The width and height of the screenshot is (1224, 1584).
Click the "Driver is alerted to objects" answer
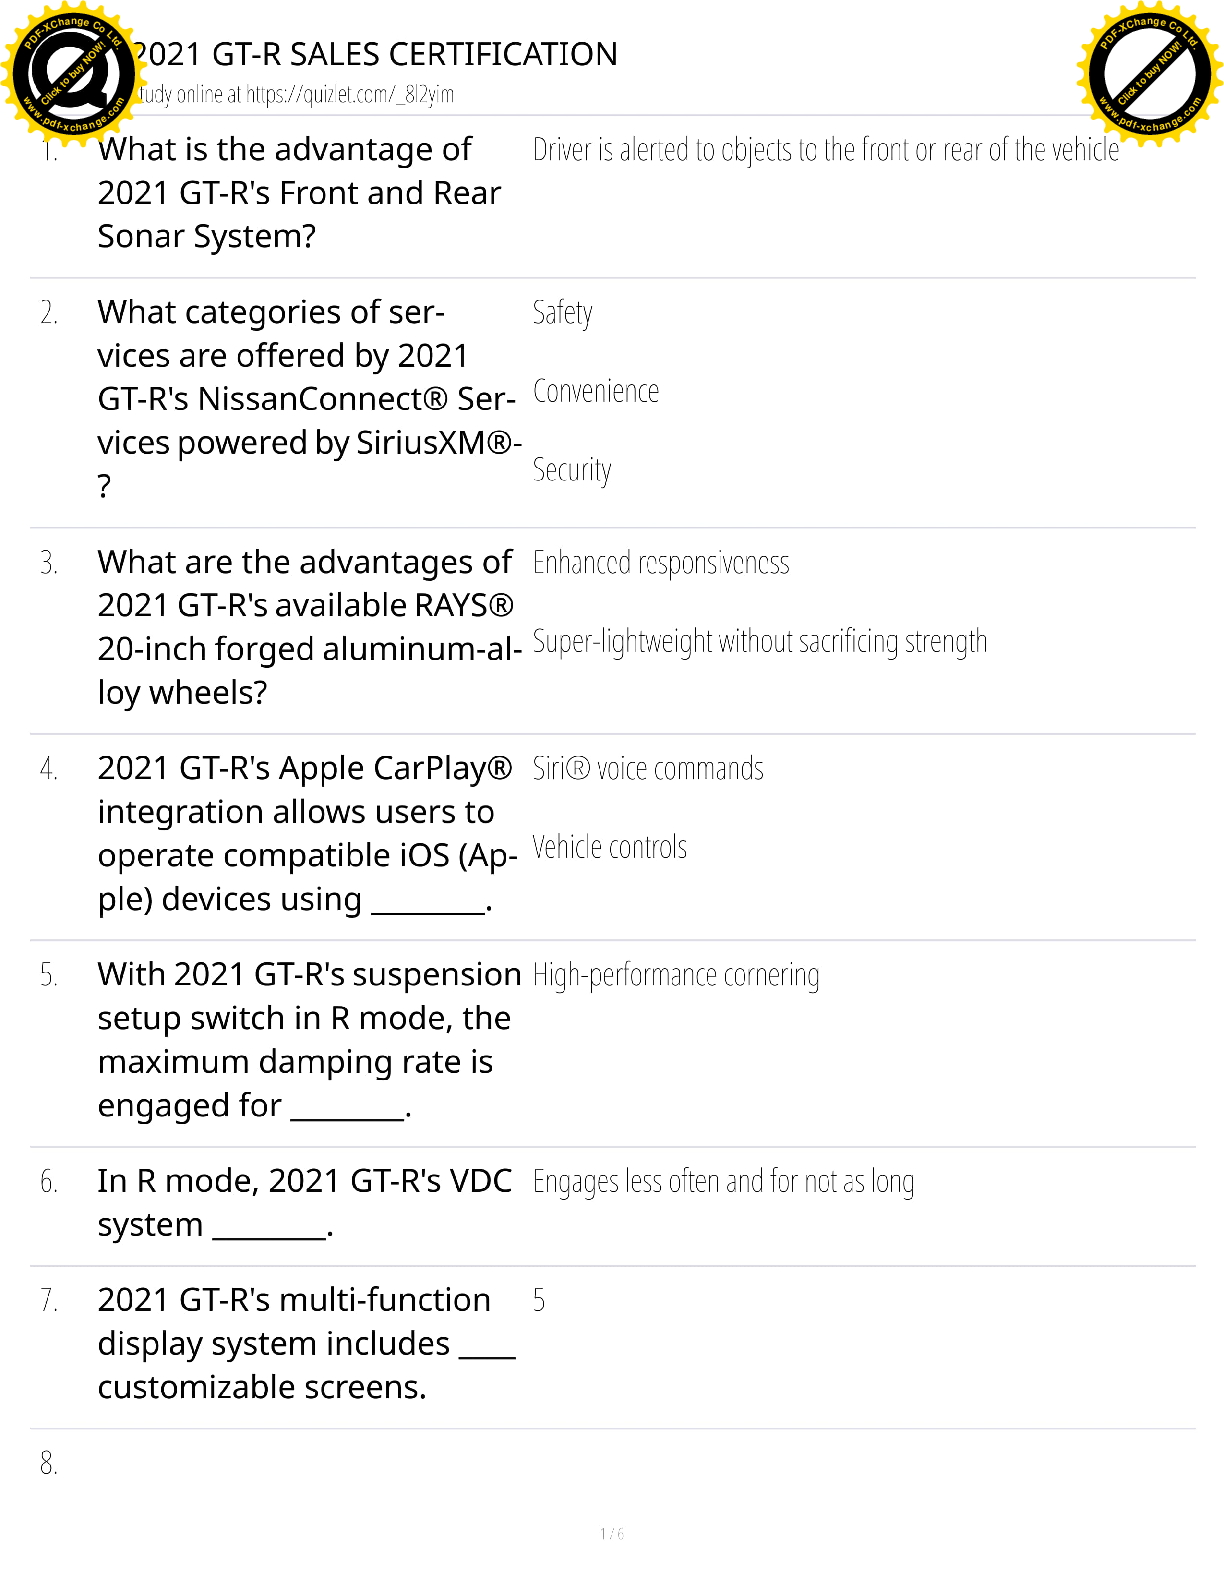(x=825, y=150)
